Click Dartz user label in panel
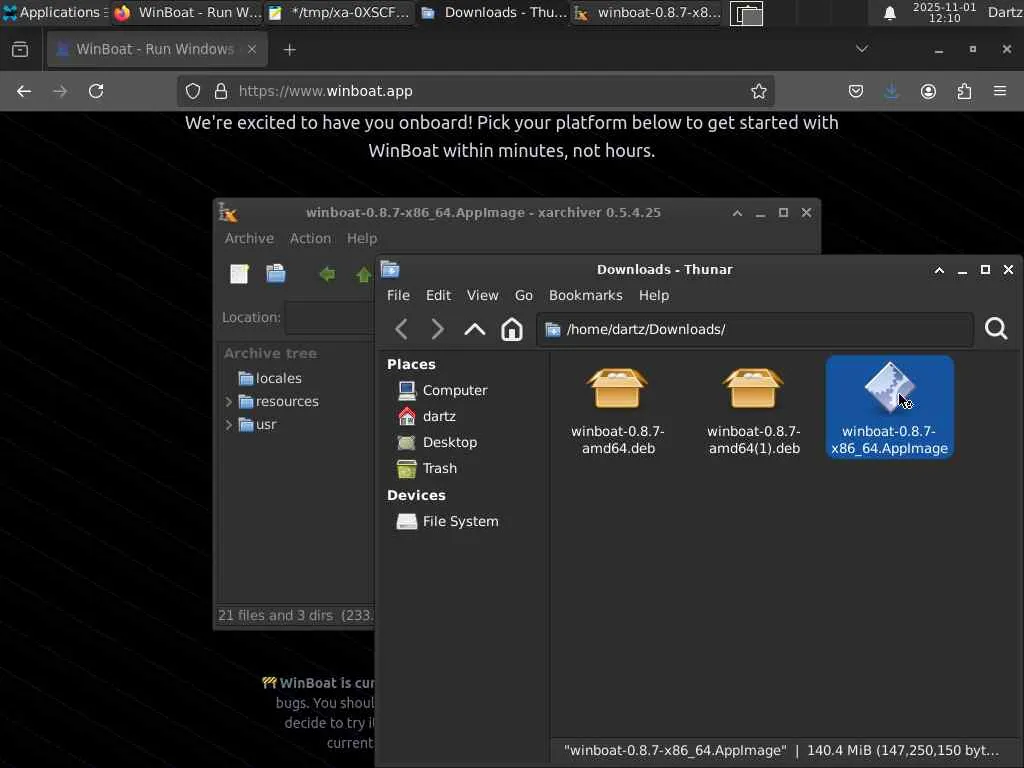The height and width of the screenshot is (768, 1024). tap(1005, 12)
